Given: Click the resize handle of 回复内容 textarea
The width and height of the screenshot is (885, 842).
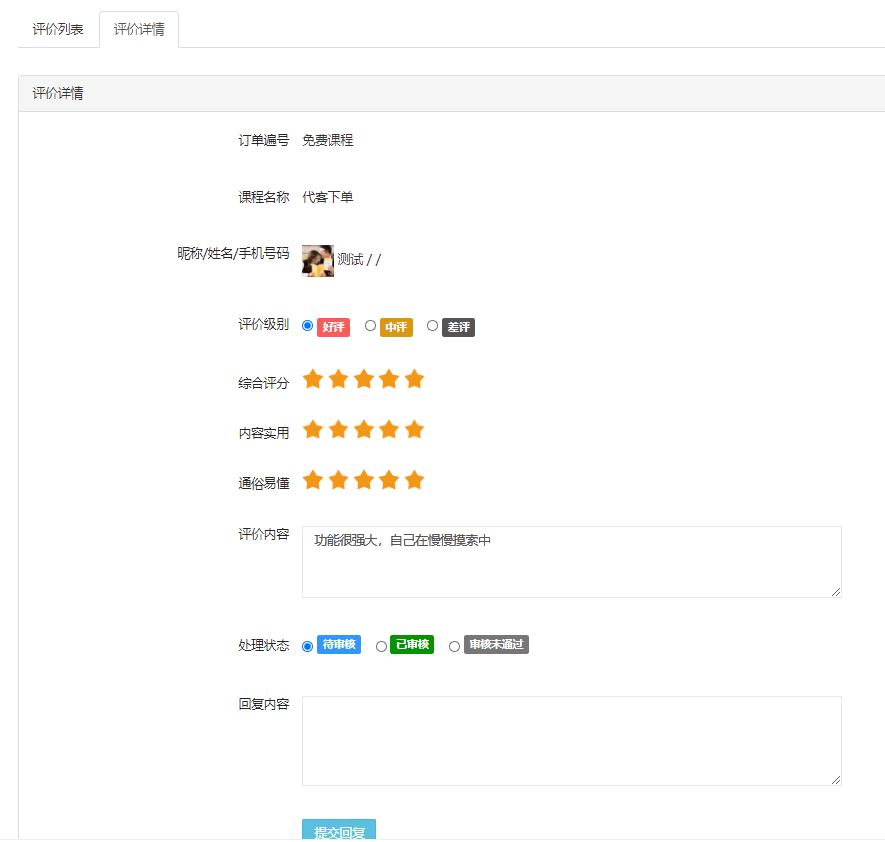Looking at the screenshot, I should tap(836, 780).
